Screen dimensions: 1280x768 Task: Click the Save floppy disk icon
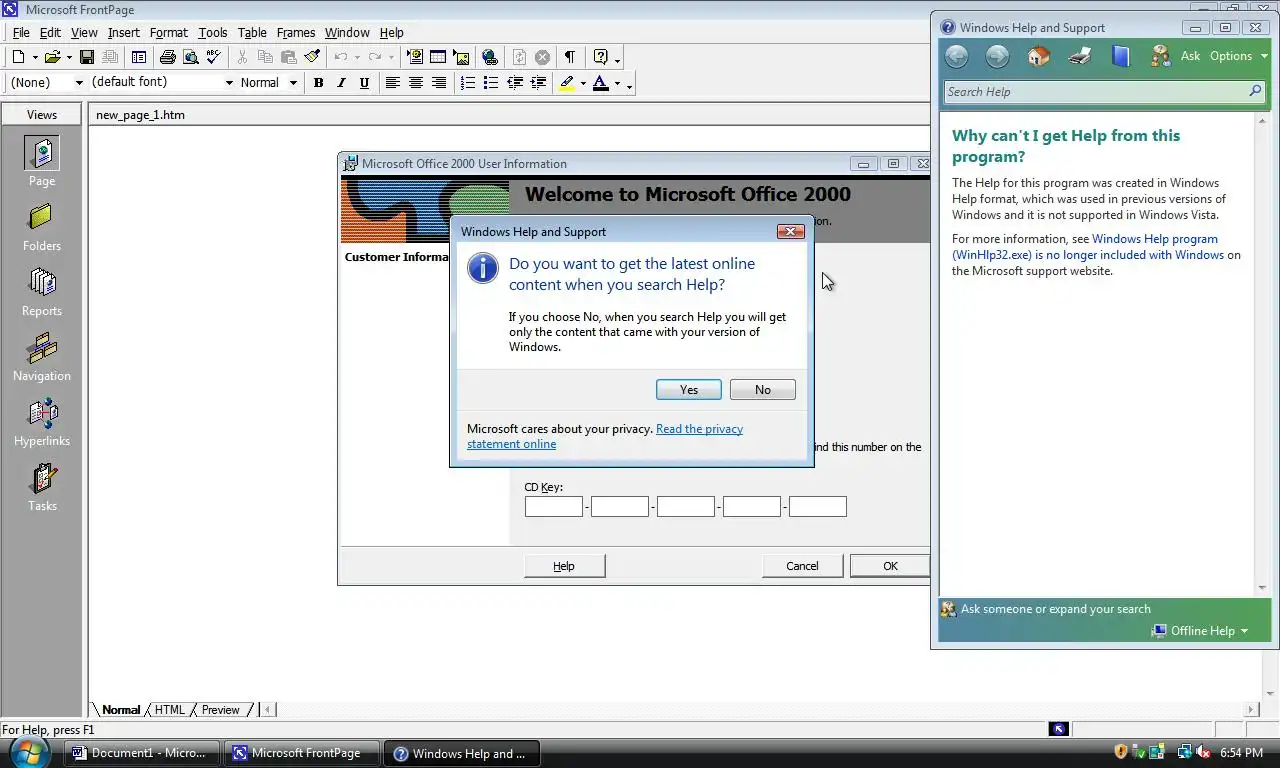click(87, 57)
